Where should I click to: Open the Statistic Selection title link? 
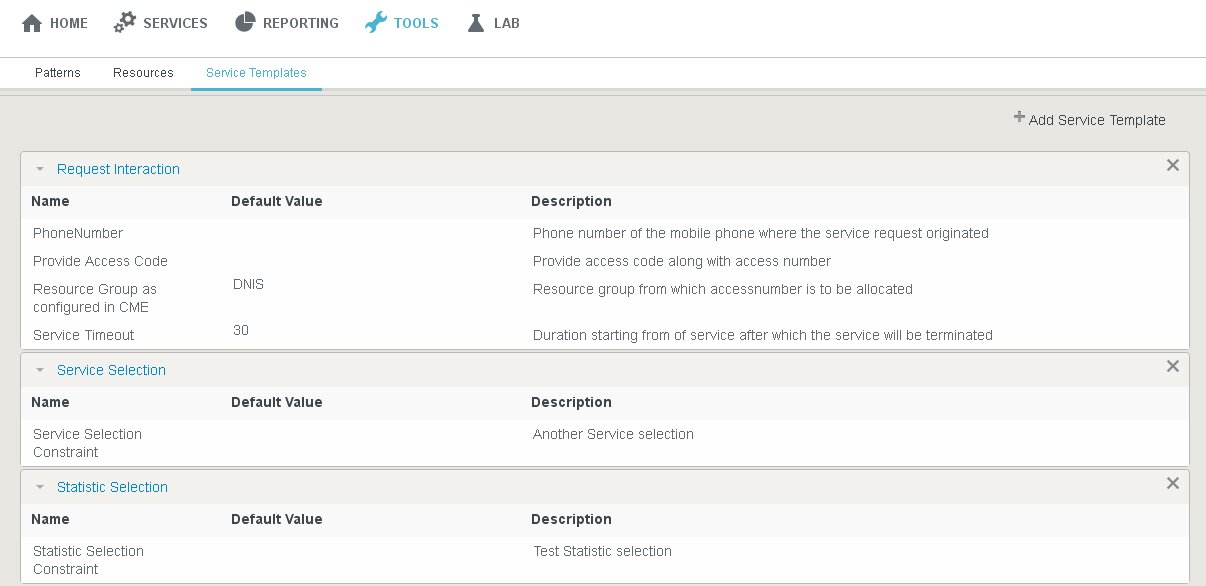click(112, 487)
